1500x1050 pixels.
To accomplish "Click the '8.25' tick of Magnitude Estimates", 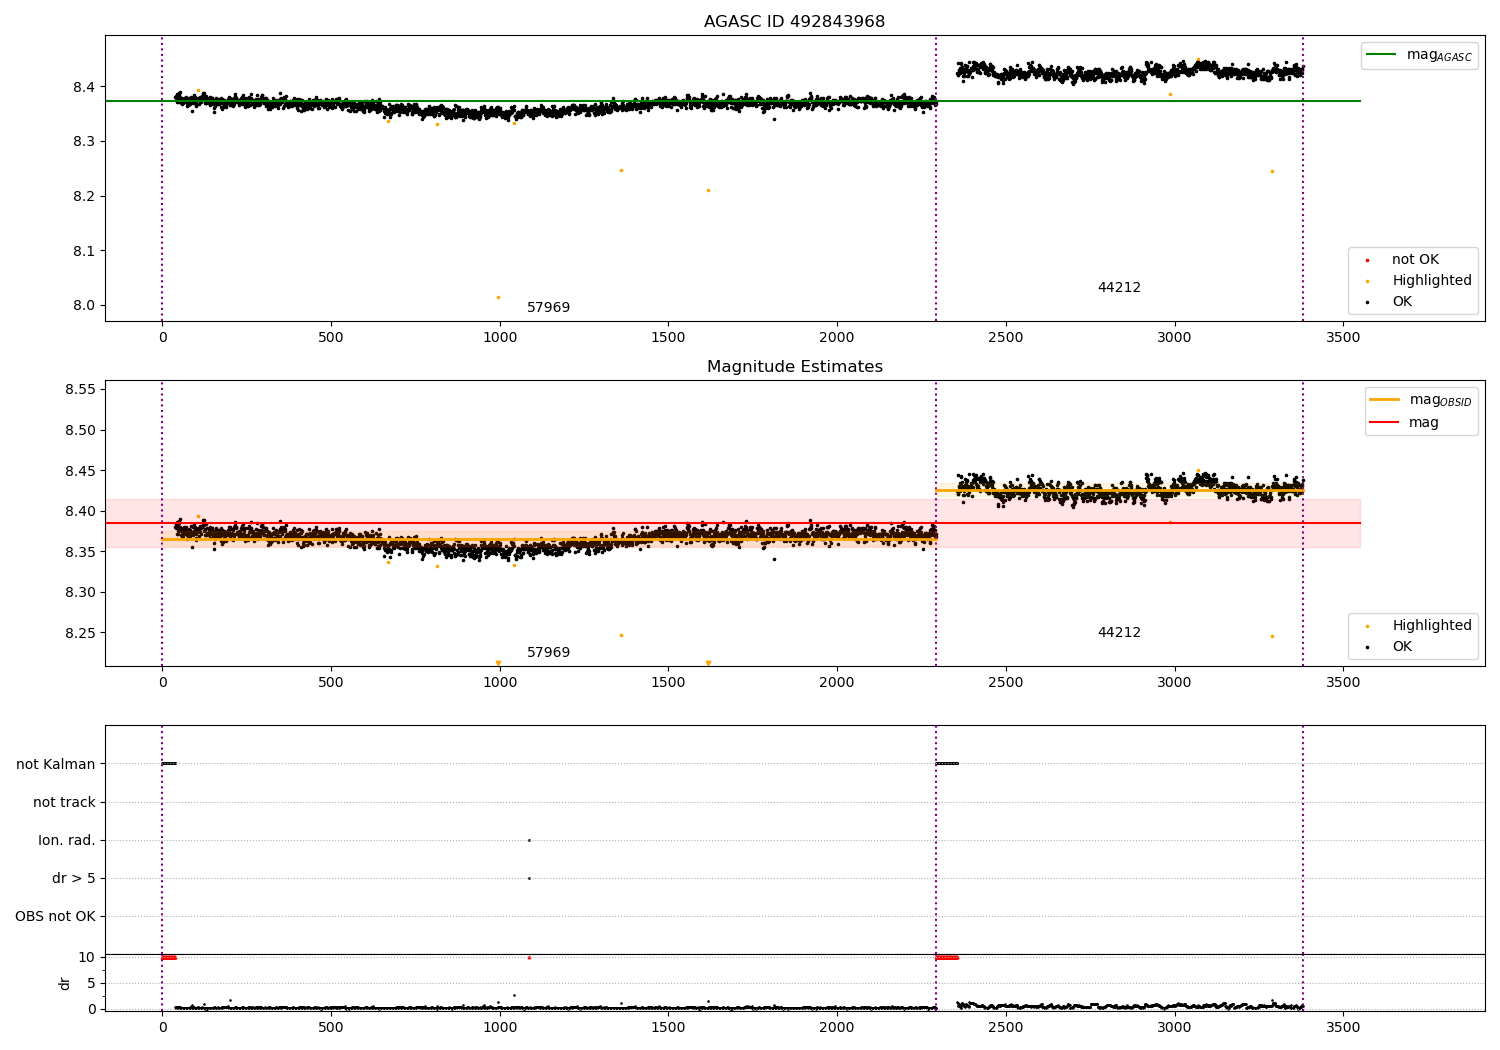I will click(x=80, y=633).
